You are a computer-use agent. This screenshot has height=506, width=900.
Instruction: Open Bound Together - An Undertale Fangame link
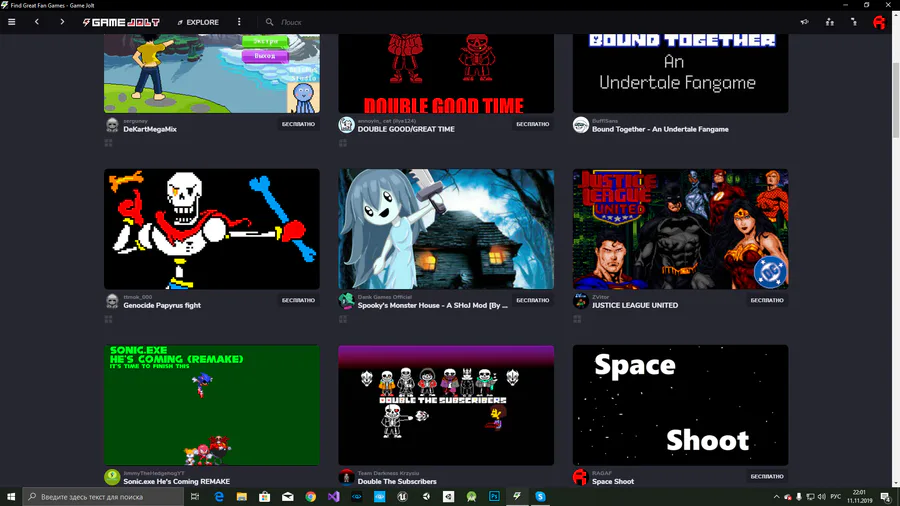click(660, 129)
